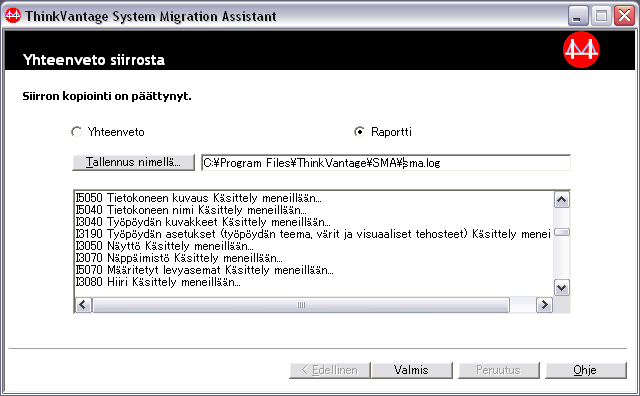Select the Yhteenveto radio button

click(x=76, y=132)
